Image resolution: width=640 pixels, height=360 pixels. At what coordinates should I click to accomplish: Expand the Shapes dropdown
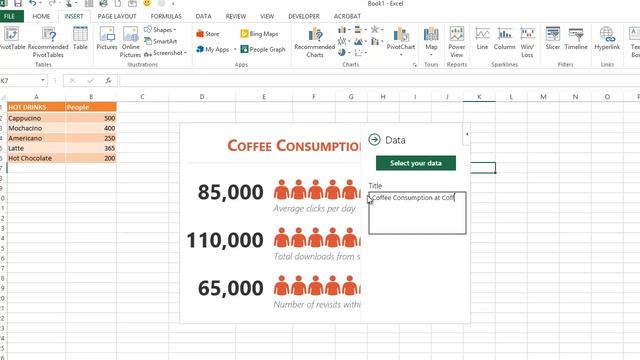[161, 30]
